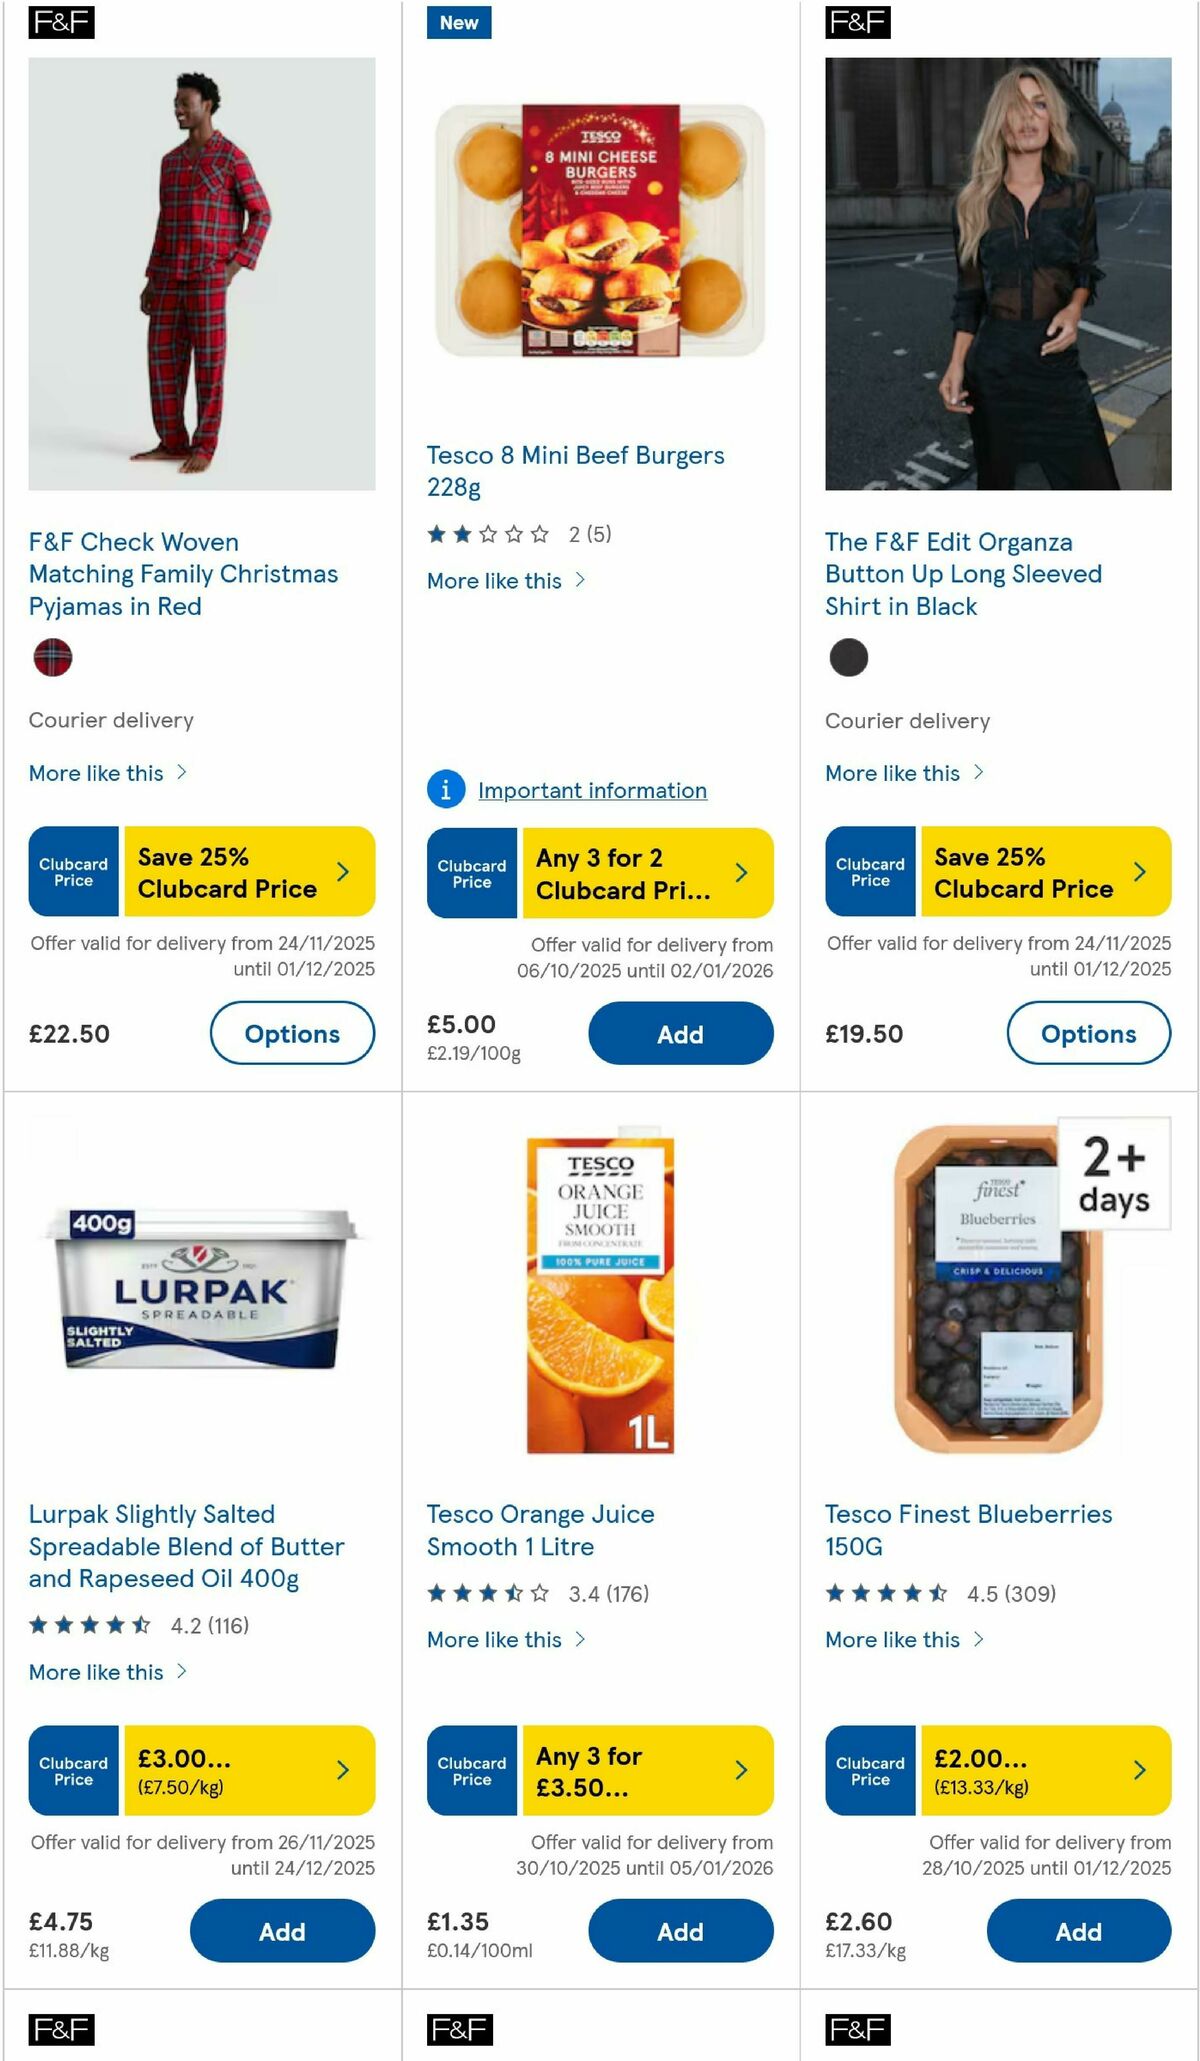Click the New badge on mini burgers card
This screenshot has width=1200, height=2061.
(457, 22)
